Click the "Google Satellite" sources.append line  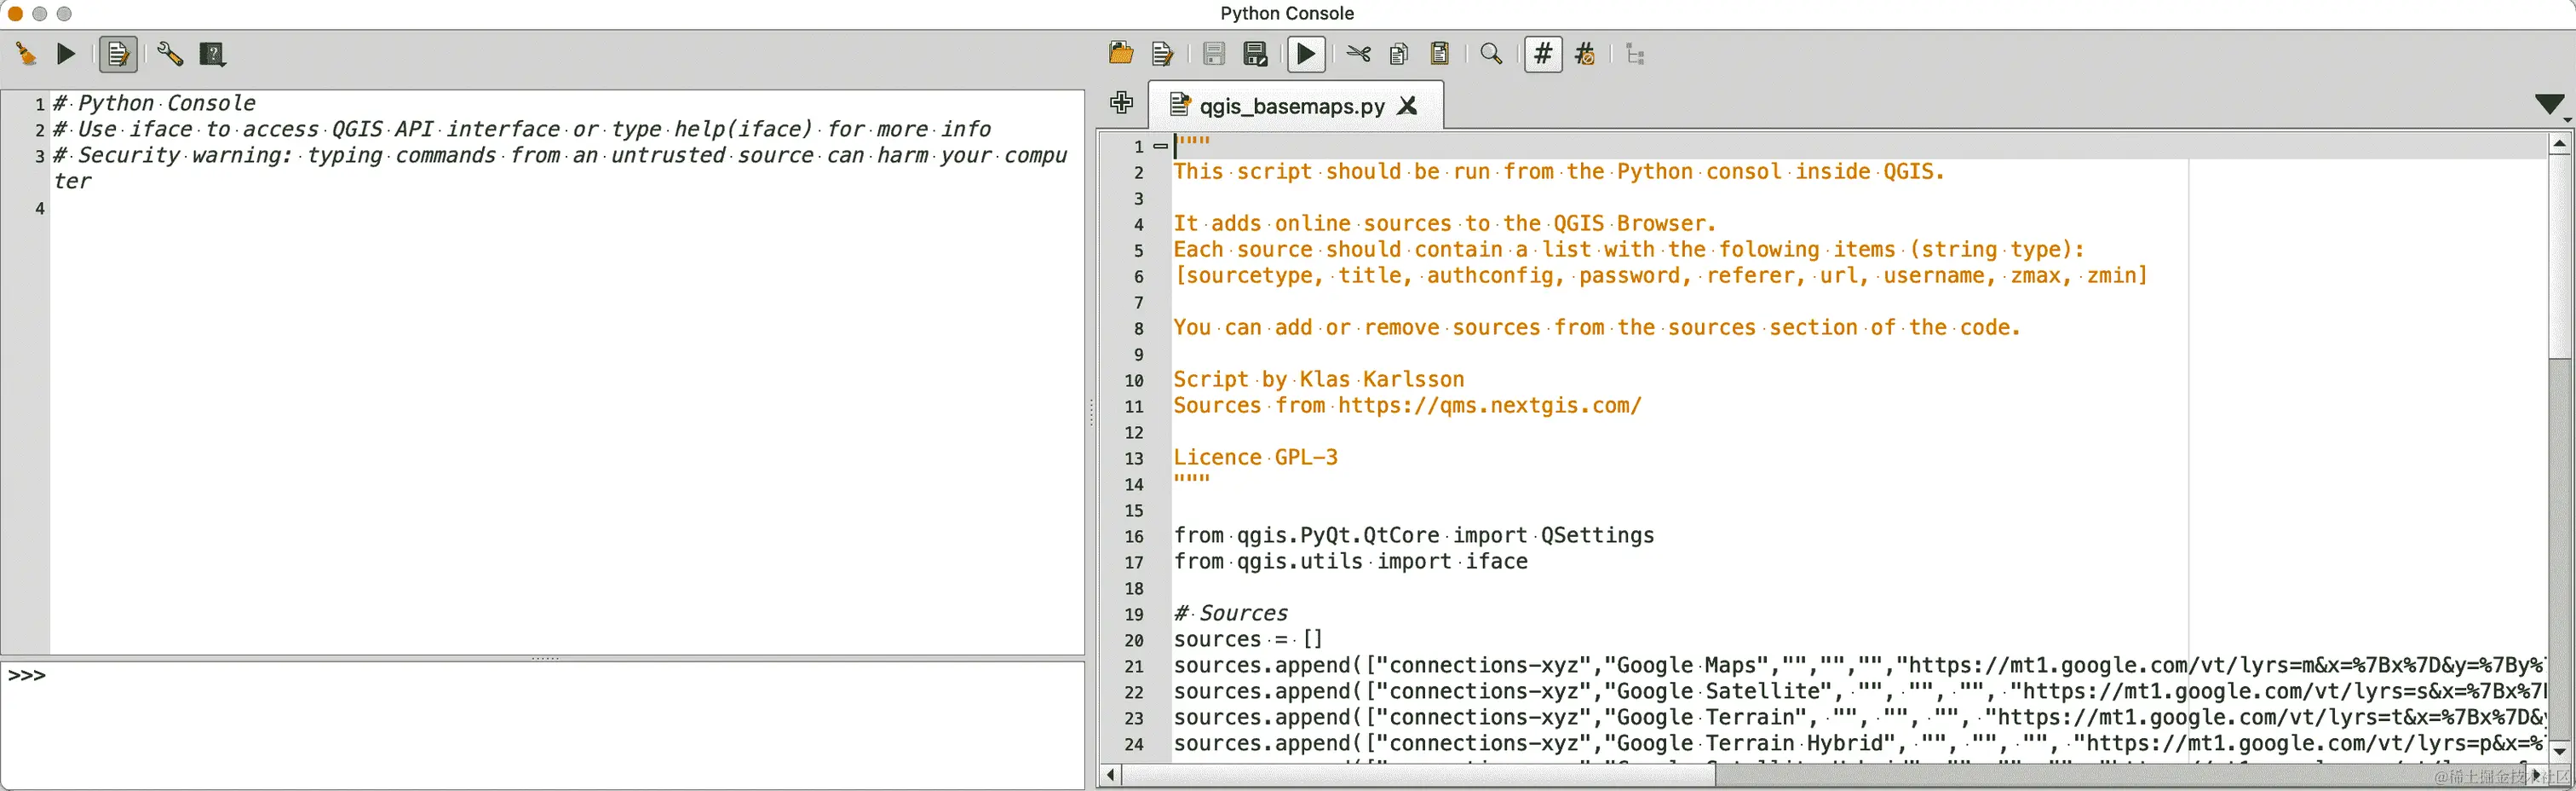click(1859, 692)
